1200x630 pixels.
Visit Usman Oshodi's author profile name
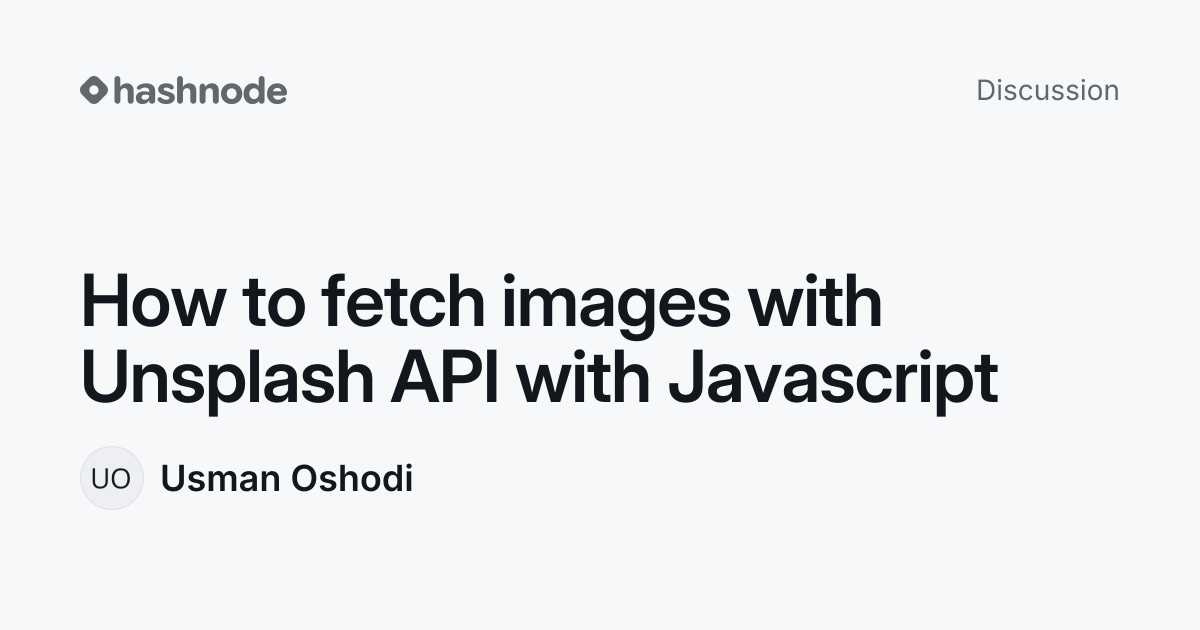click(287, 479)
